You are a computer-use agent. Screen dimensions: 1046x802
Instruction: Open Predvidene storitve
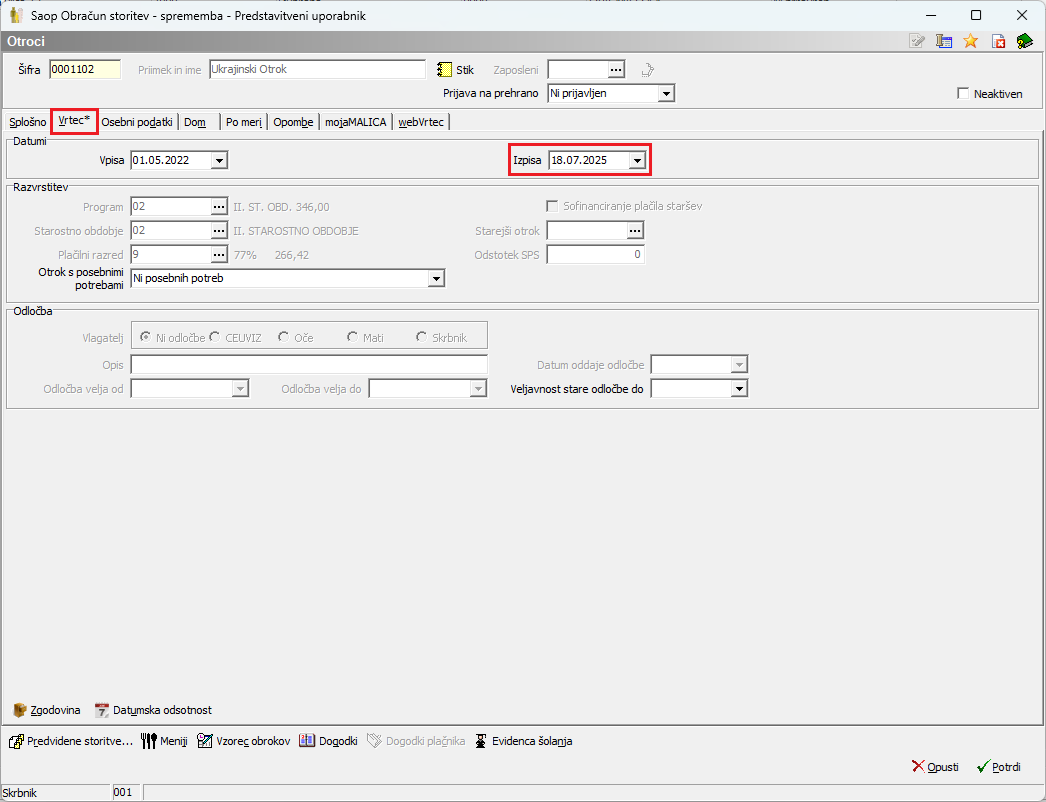click(71, 741)
